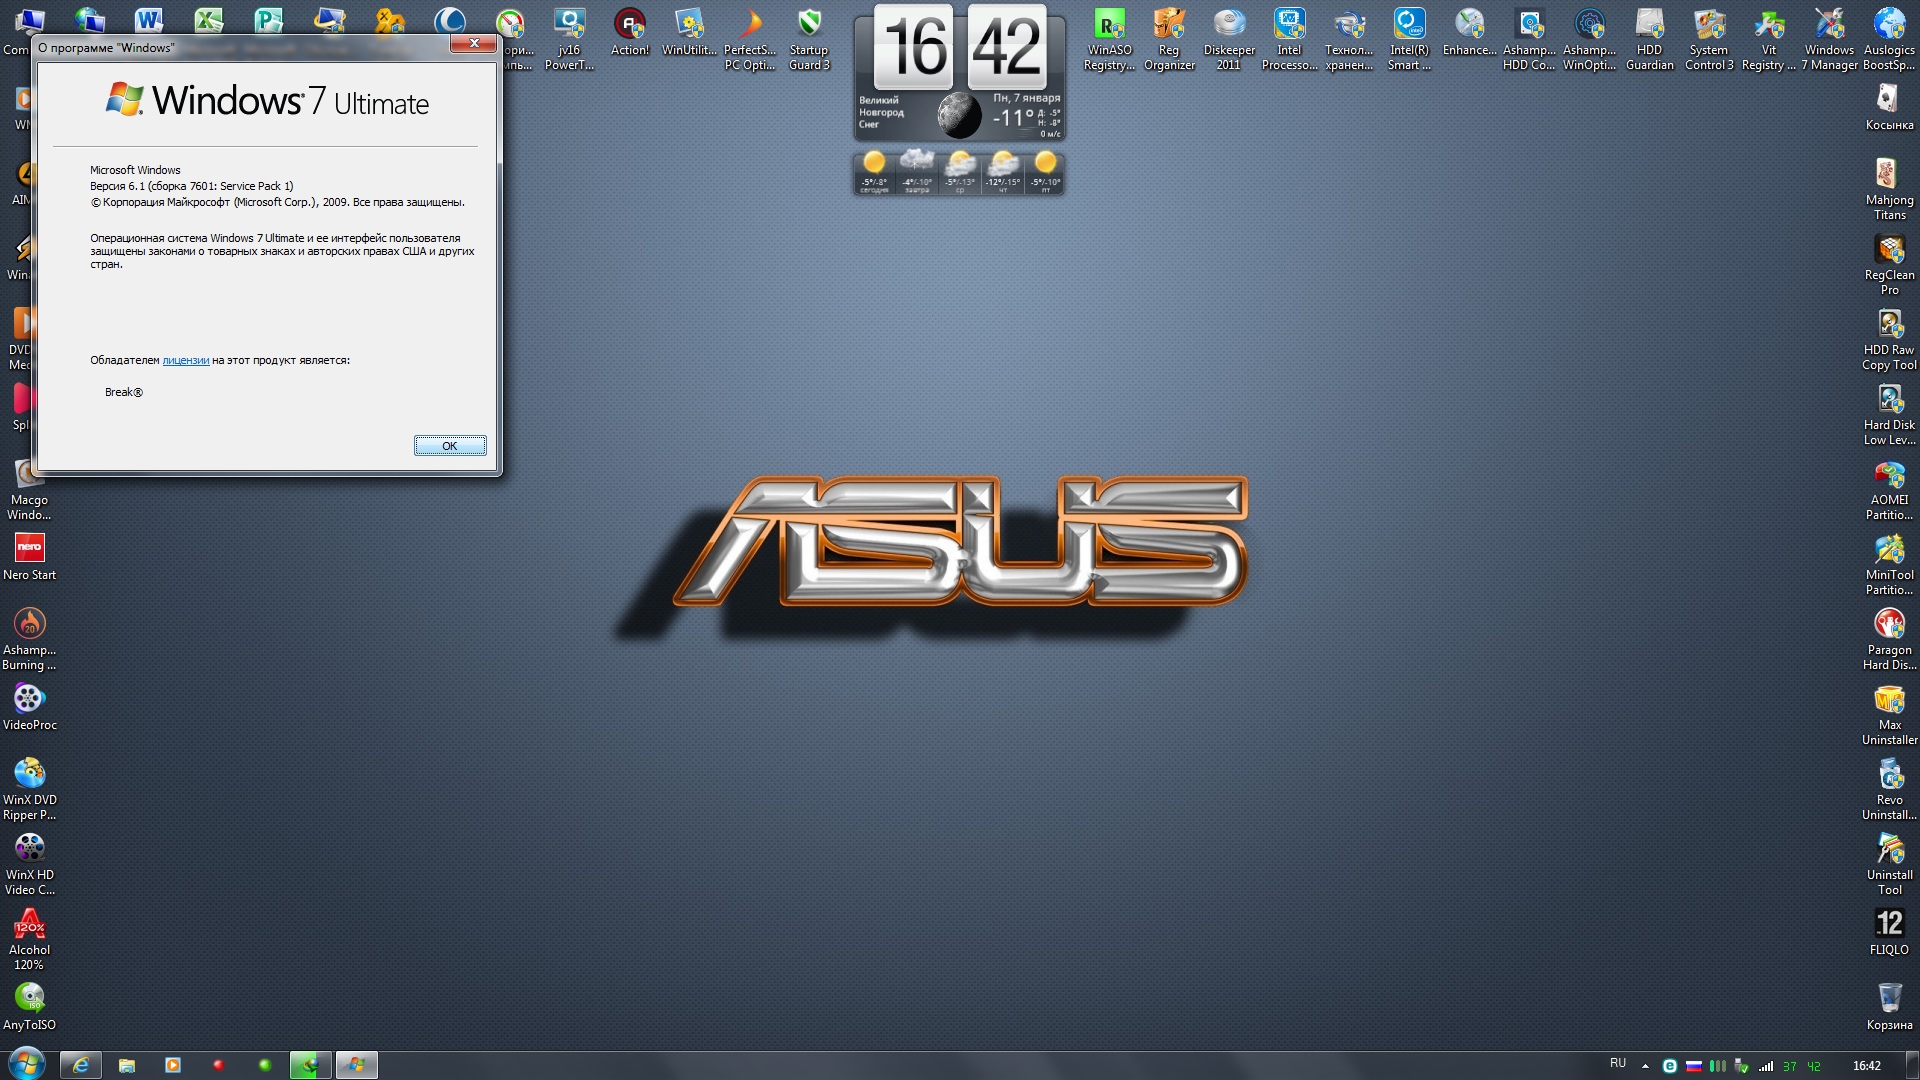Open Internet Download Manager taskbar button

click(311, 1066)
